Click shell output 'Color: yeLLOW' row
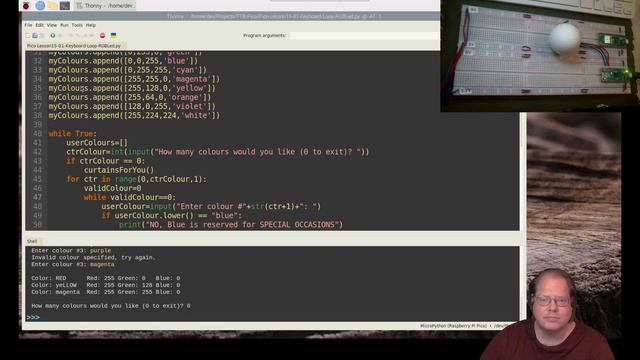The image size is (640, 360). click(x=105, y=285)
